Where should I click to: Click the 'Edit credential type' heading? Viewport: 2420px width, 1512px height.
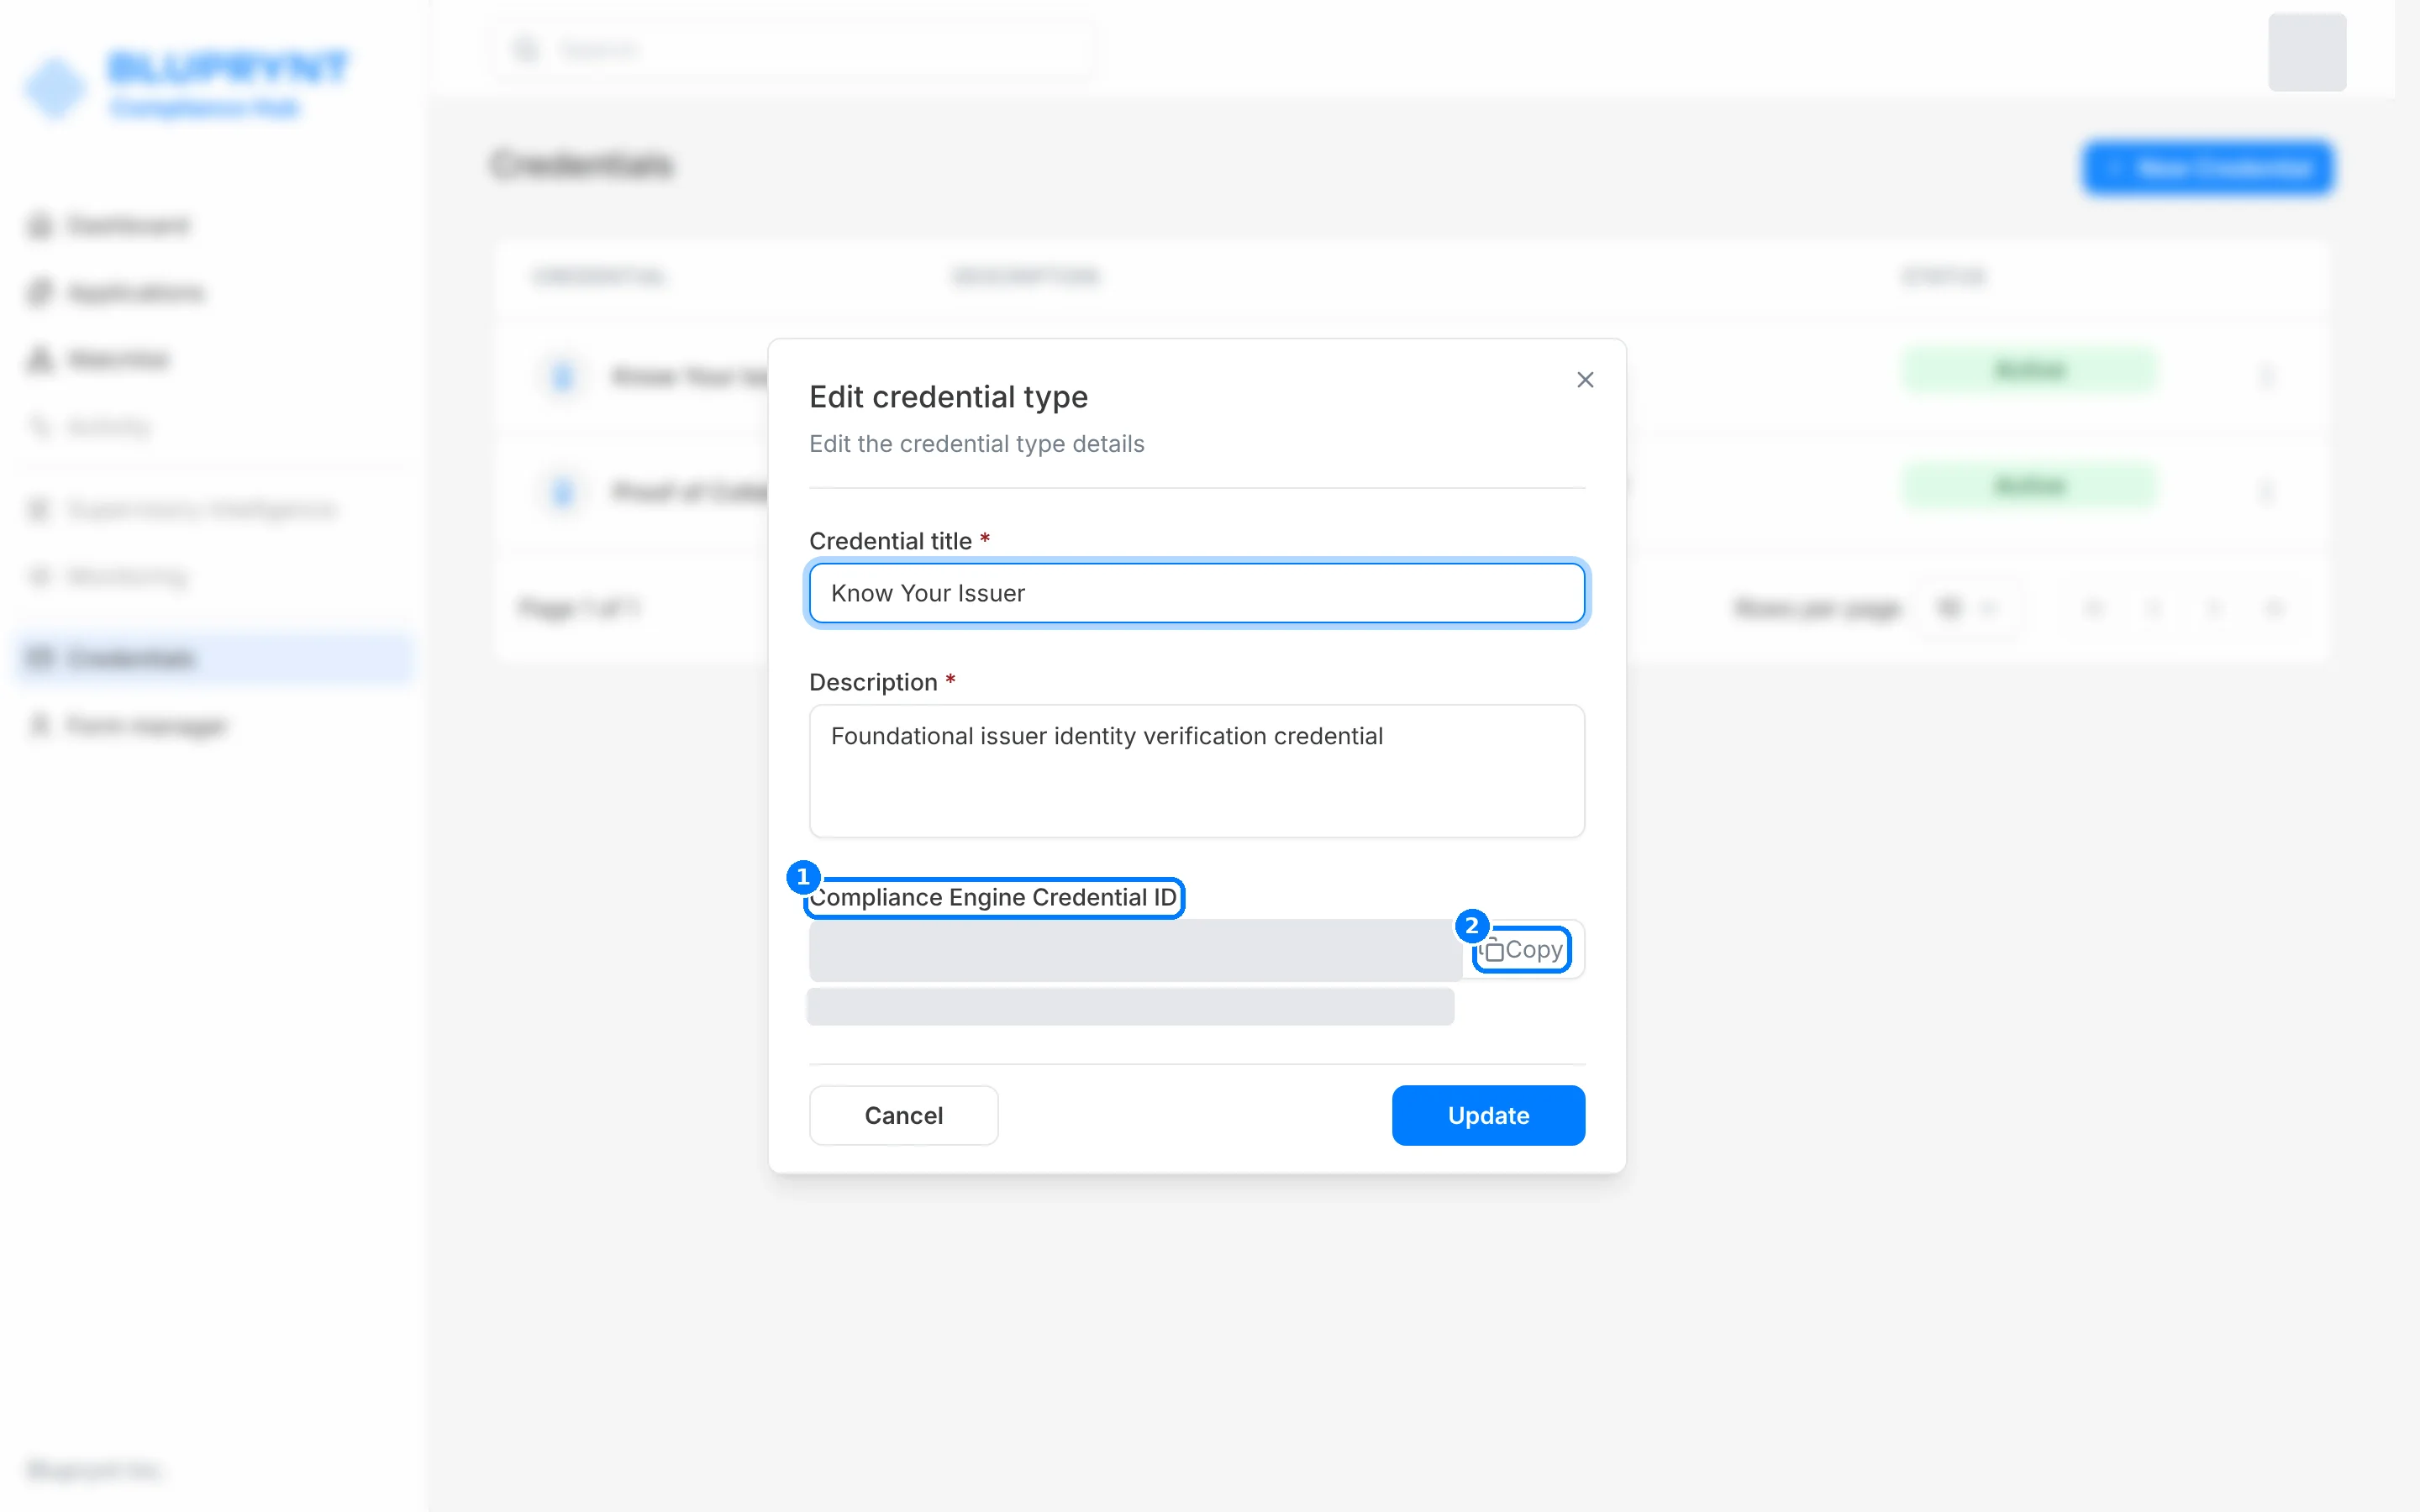tap(948, 397)
